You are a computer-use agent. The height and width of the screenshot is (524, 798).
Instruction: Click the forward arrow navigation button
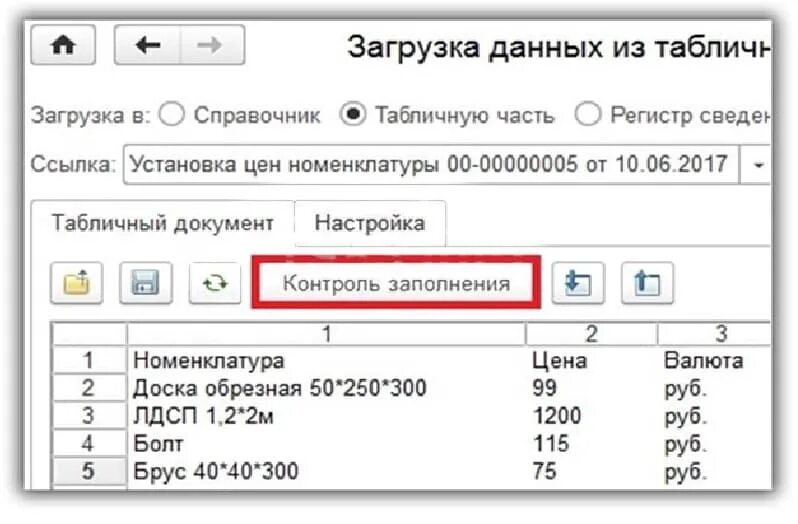coord(212,45)
